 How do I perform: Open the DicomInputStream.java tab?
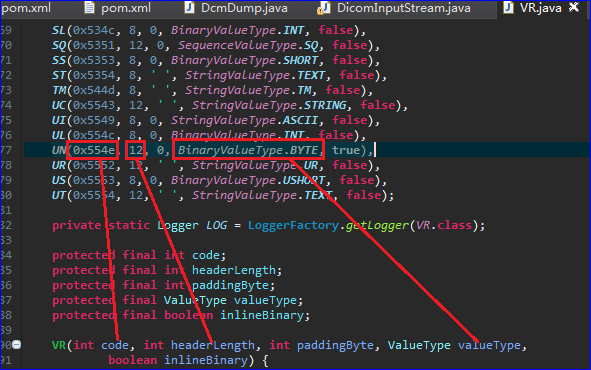click(x=403, y=8)
